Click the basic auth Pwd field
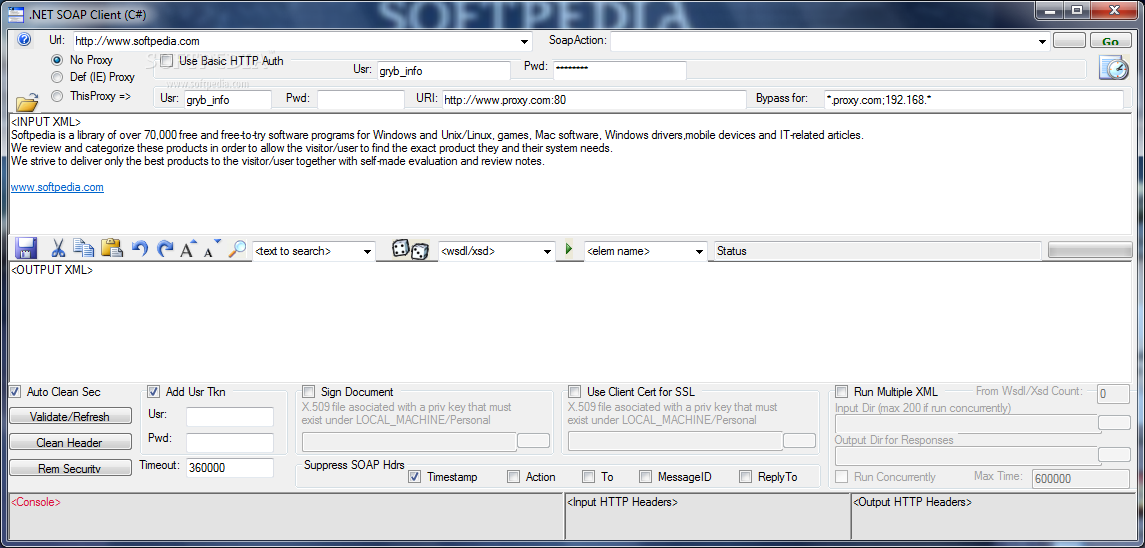The image size is (1145, 548). pos(619,71)
